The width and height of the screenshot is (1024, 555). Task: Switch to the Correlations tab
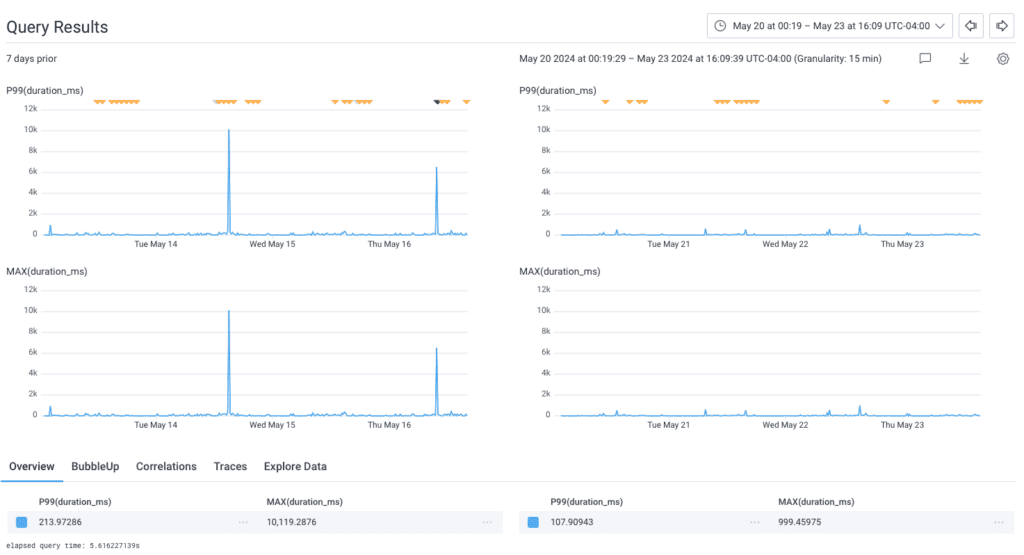[x=166, y=467]
